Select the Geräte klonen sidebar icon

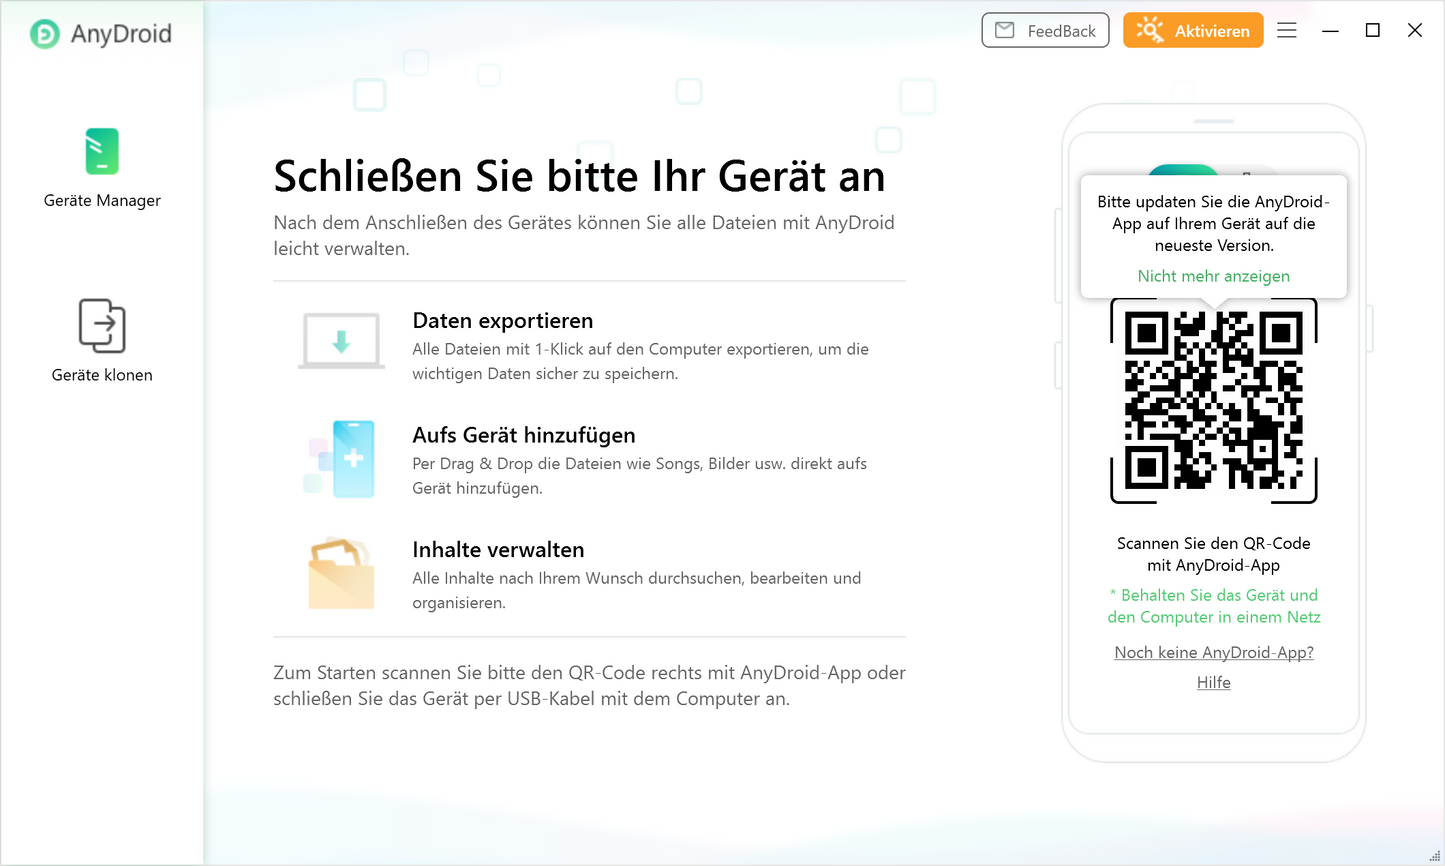tap(102, 340)
